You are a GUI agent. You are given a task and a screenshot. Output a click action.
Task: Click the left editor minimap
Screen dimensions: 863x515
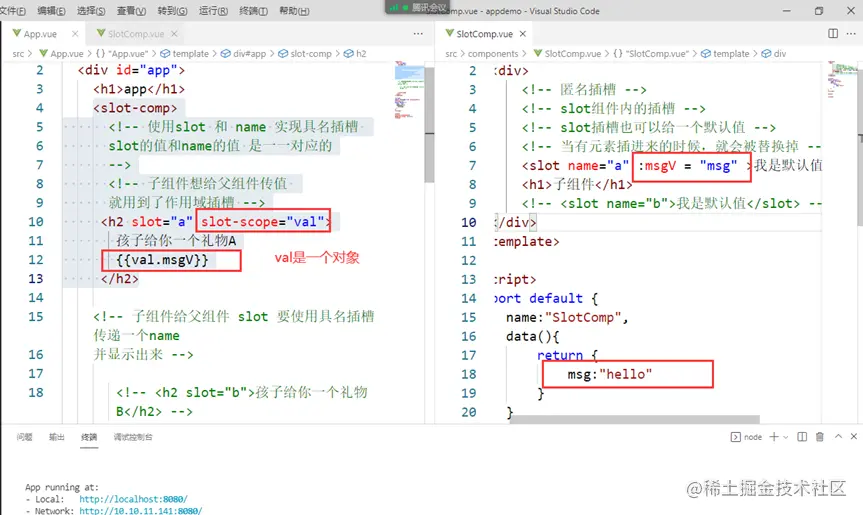(x=409, y=91)
